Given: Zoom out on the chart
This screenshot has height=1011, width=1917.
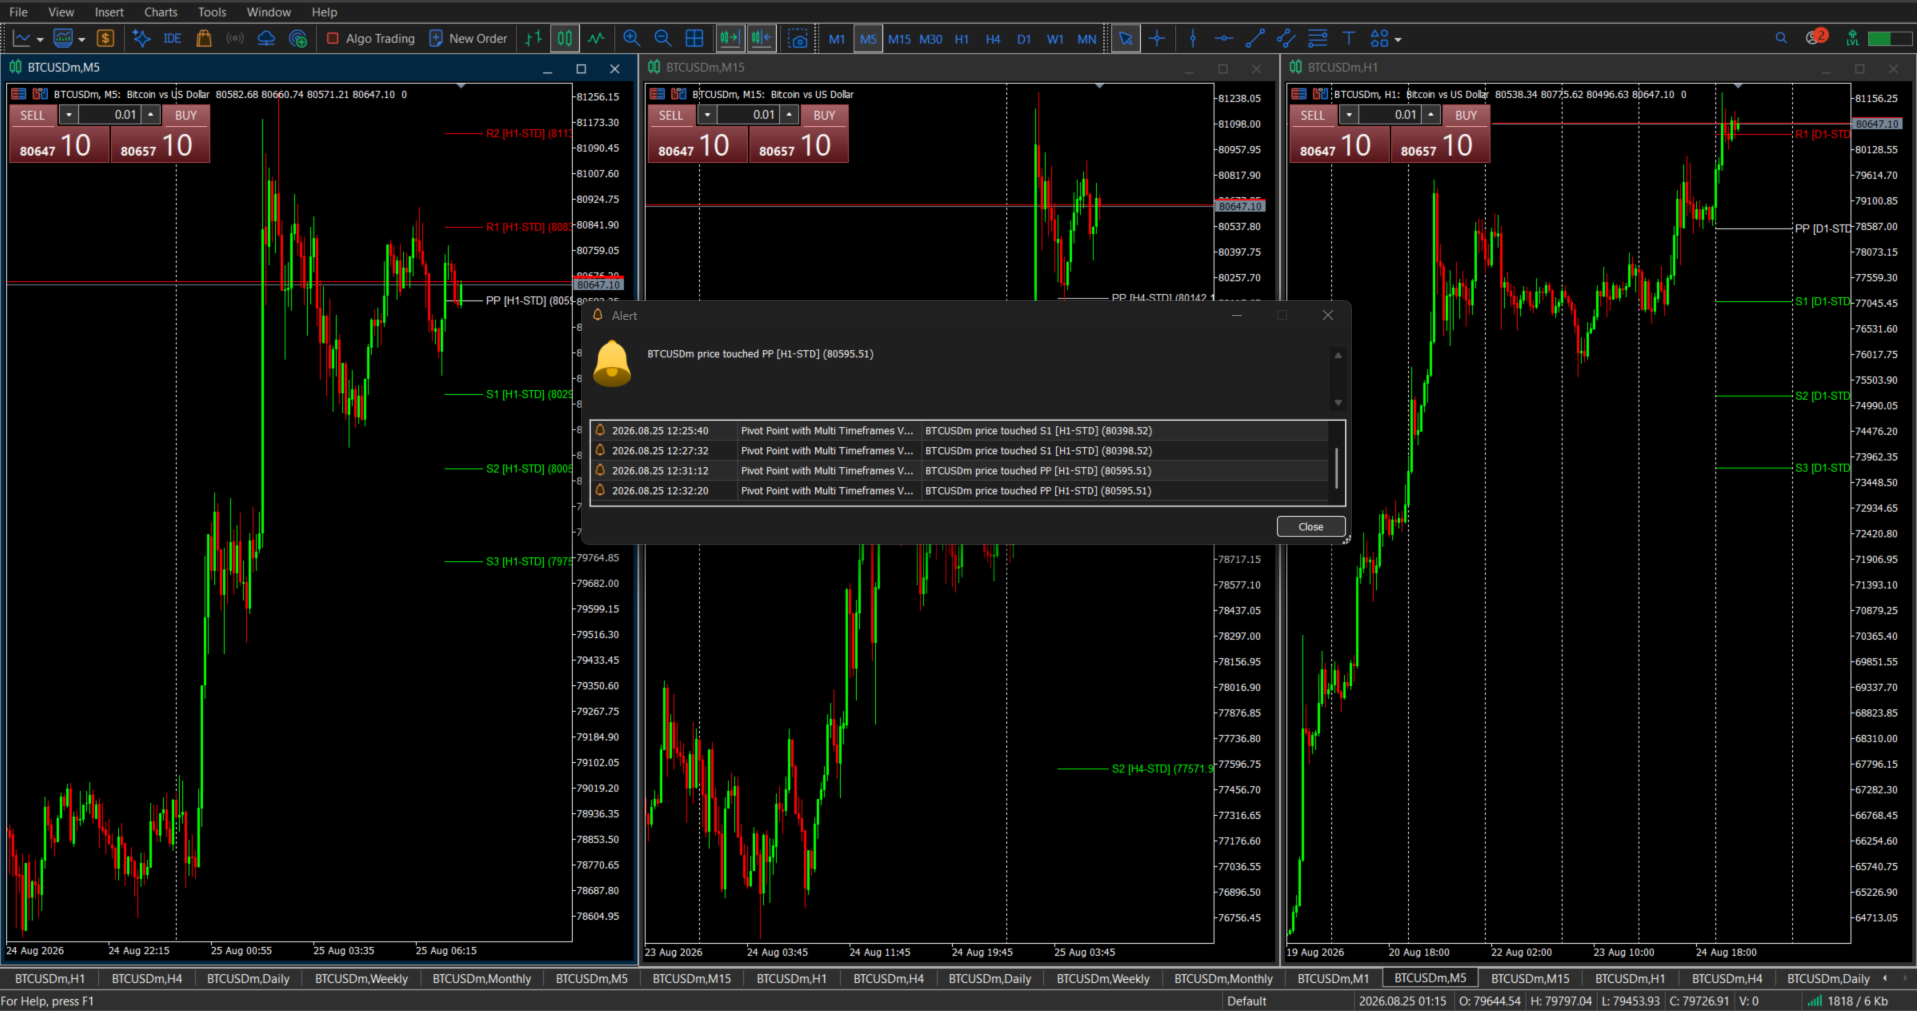Looking at the screenshot, I should pos(662,39).
